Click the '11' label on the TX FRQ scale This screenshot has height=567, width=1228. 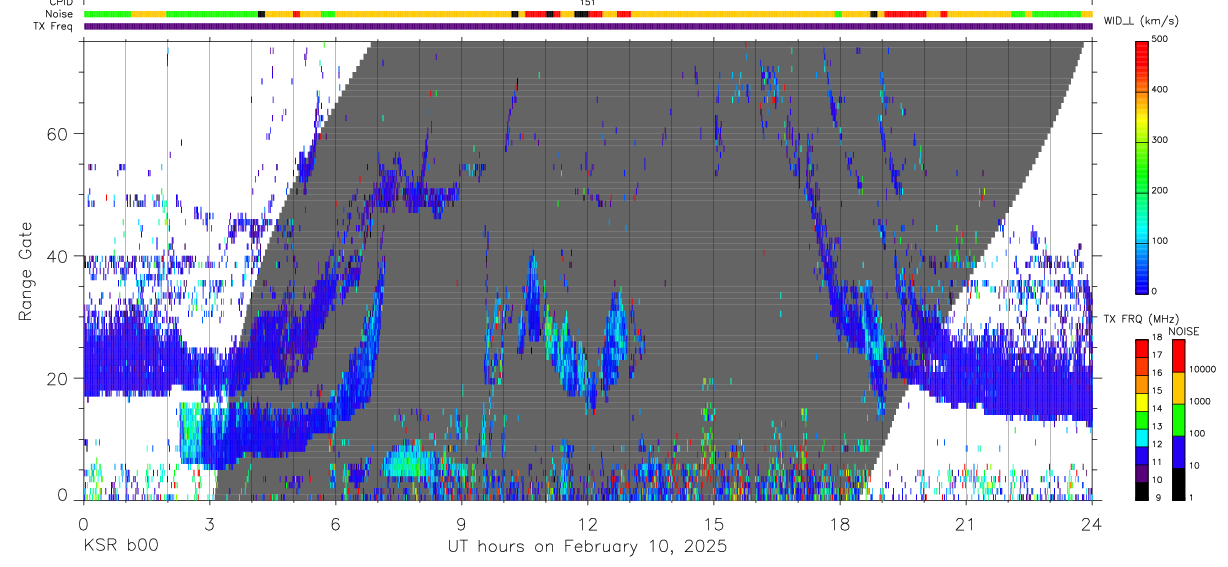(x=1157, y=462)
